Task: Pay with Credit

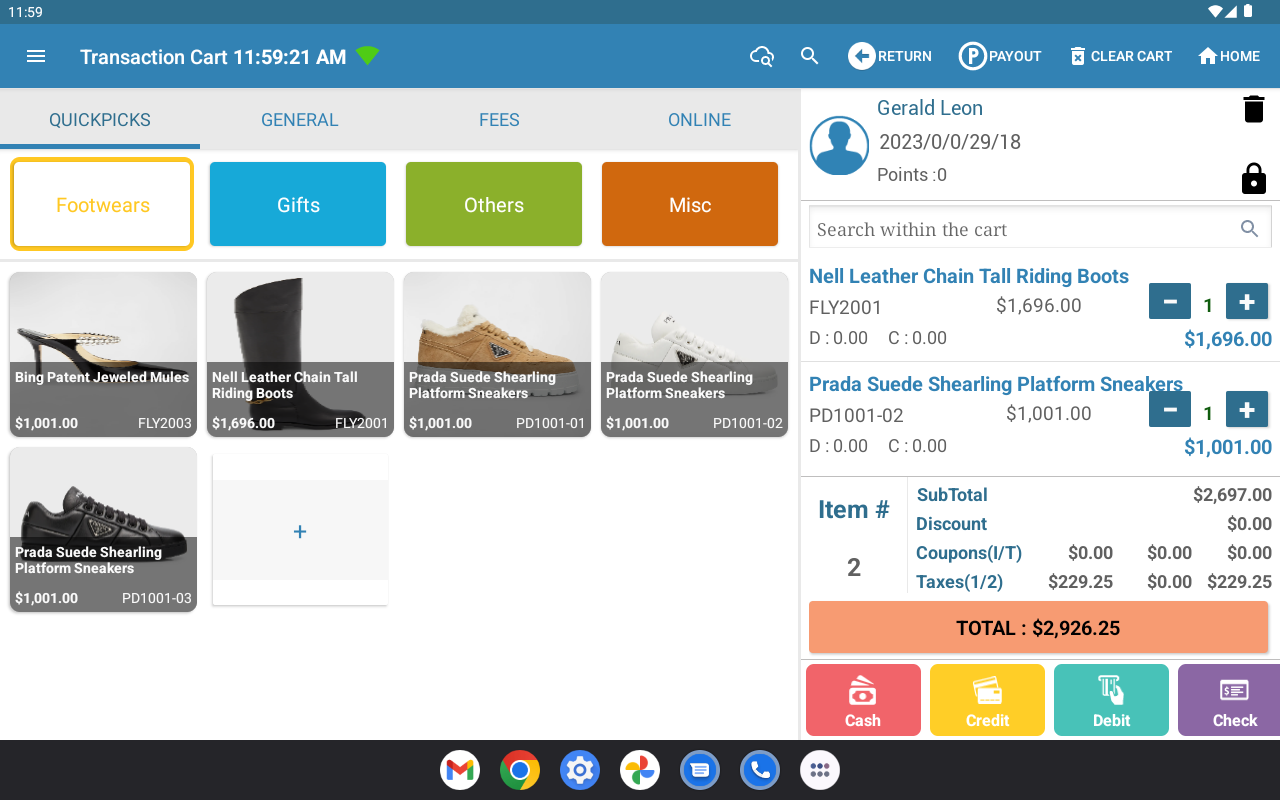Action: pos(987,700)
